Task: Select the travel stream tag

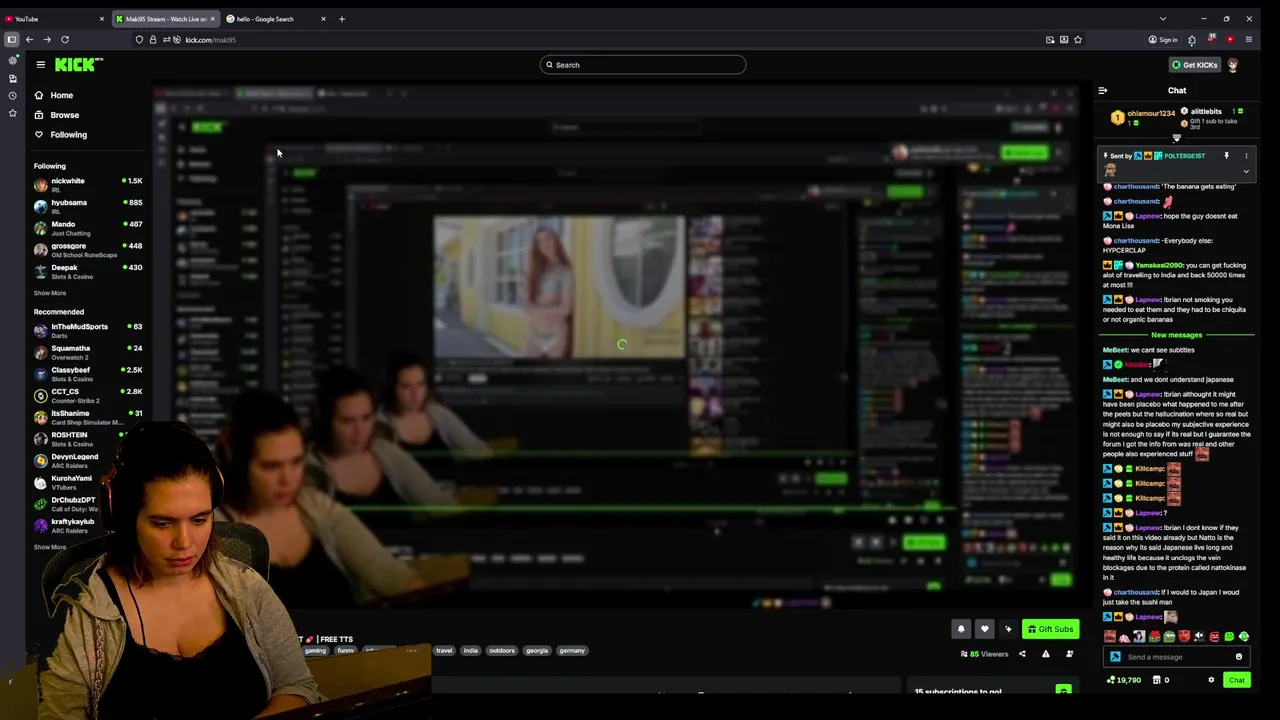Action: pos(444,650)
